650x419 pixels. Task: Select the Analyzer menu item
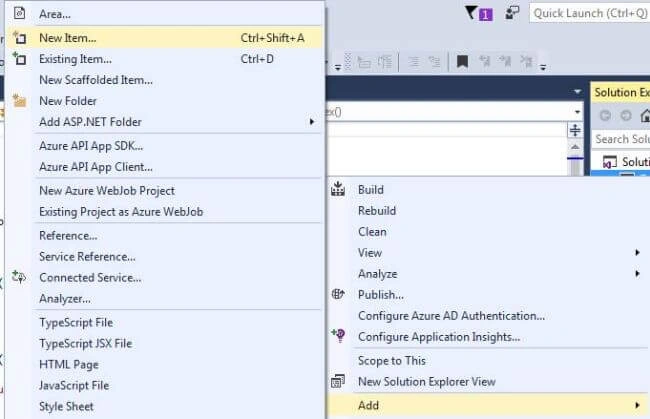click(x=164, y=299)
